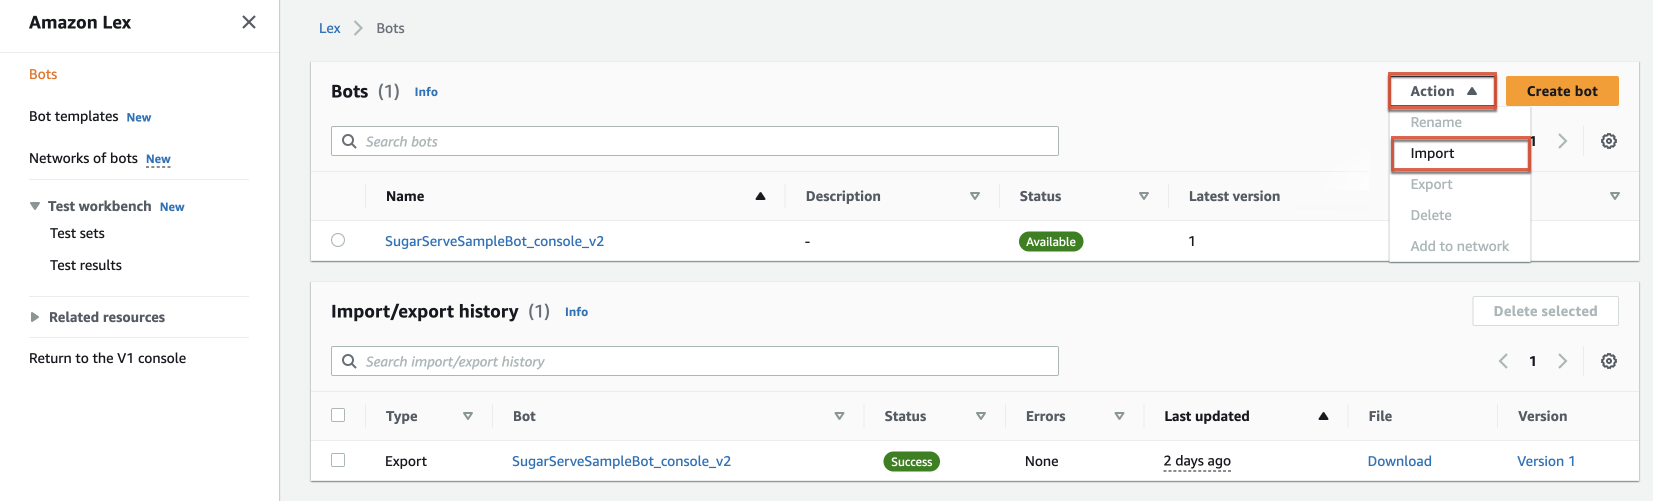Expand the Related resources section
Image resolution: width=1653 pixels, height=501 pixels.
point(35,317)
